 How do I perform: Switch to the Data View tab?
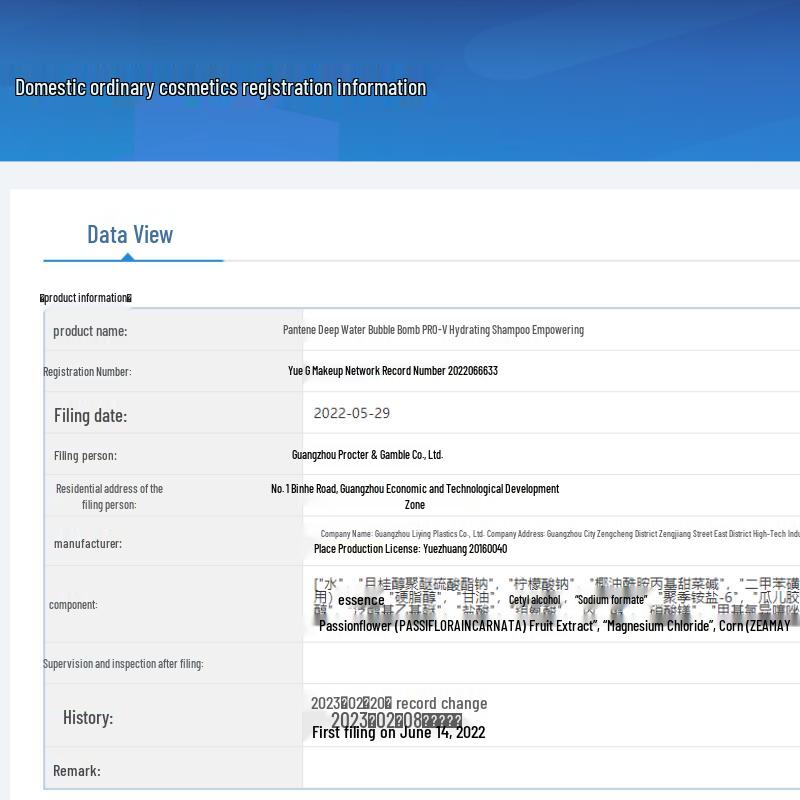point(130,234)
